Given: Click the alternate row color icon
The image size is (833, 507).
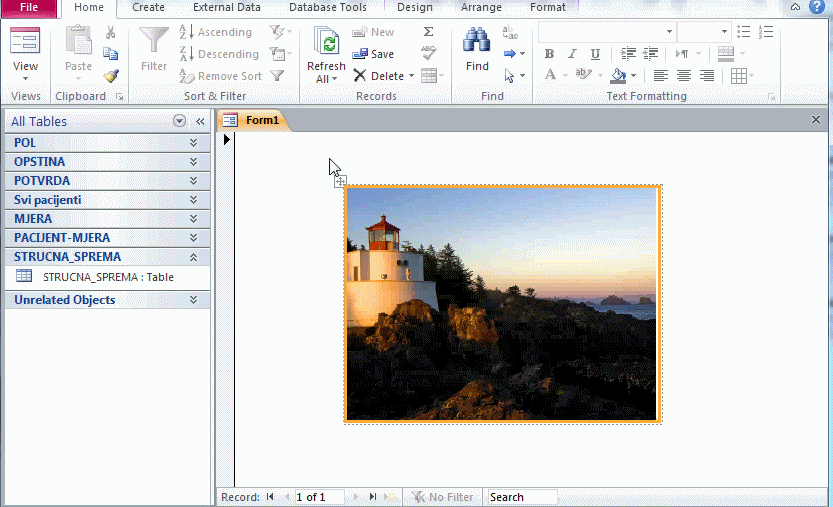Looking at the screenshot, I should (726, 54).
